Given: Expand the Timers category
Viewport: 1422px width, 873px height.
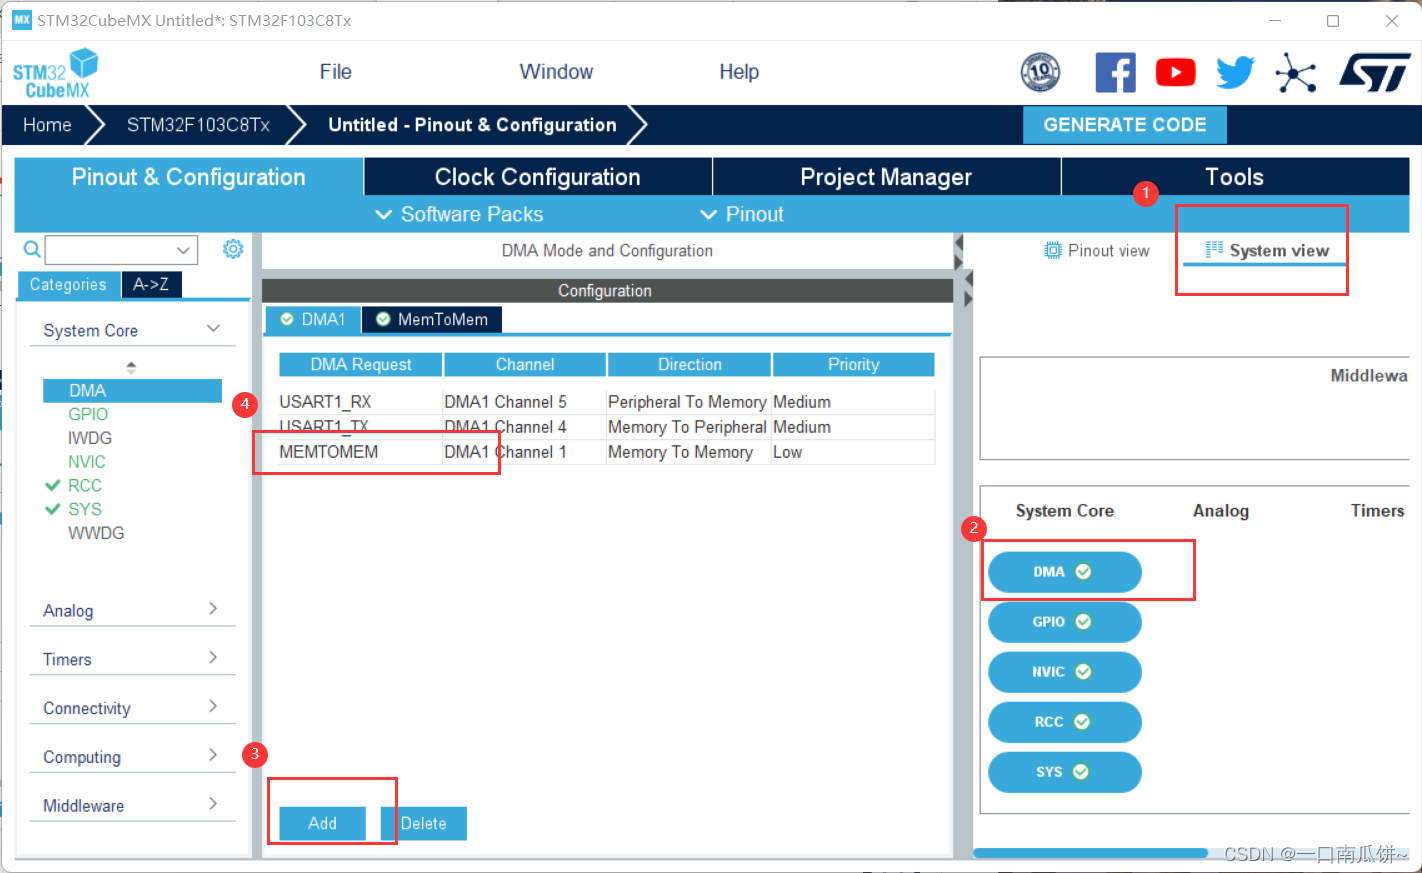Looking at the screenshot, I should coord(213,658).
